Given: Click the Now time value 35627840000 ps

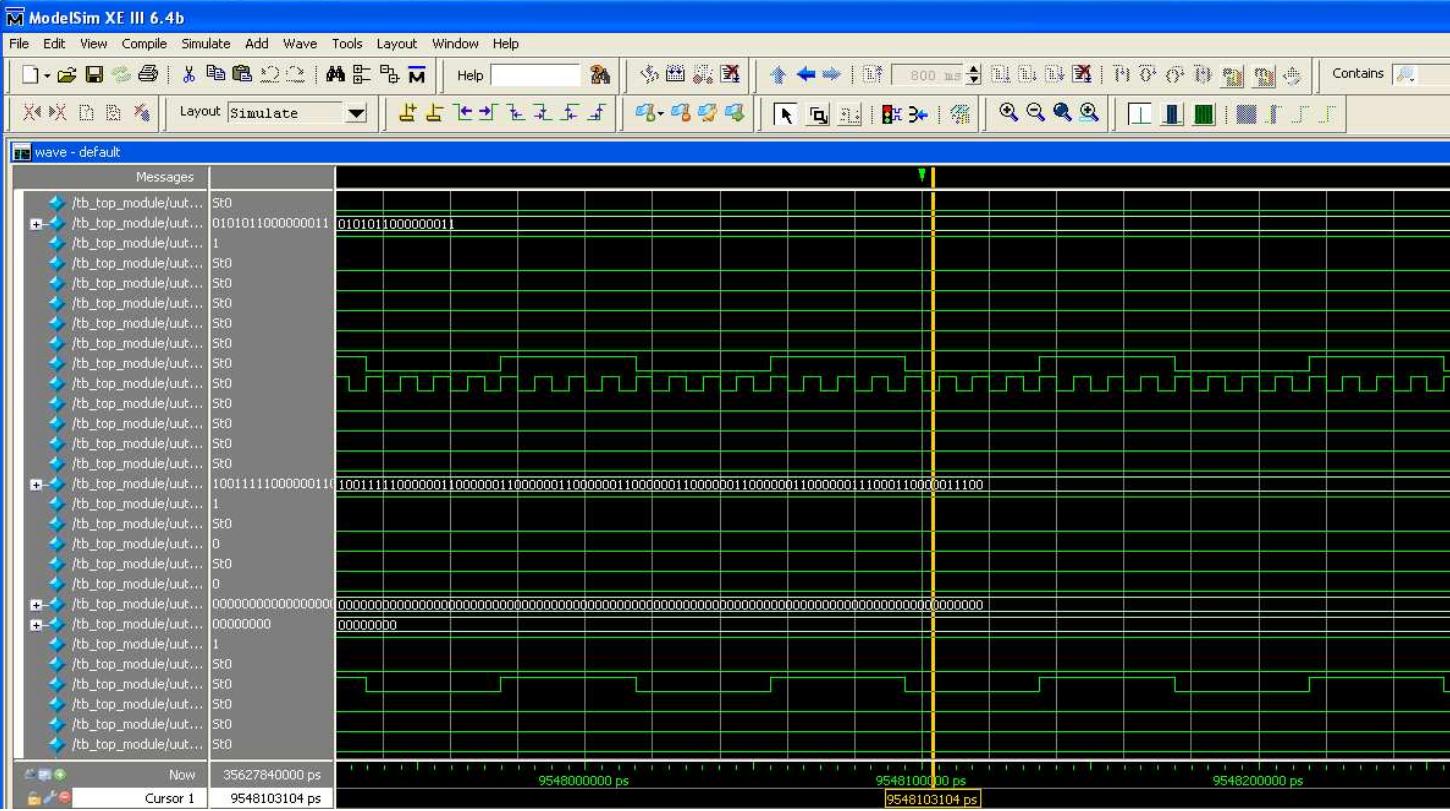Looking at the screenshot, I should coord(271,775).
